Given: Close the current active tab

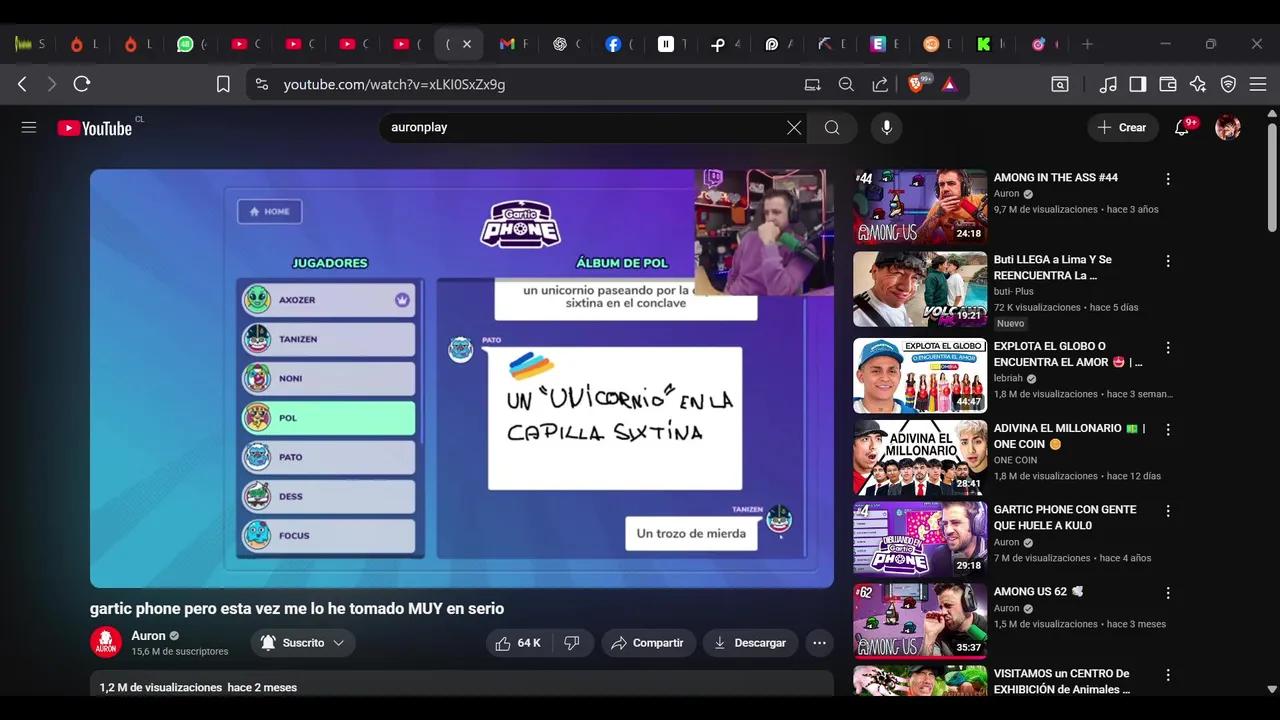Looking at the screenshot, I should click(466, 44).
